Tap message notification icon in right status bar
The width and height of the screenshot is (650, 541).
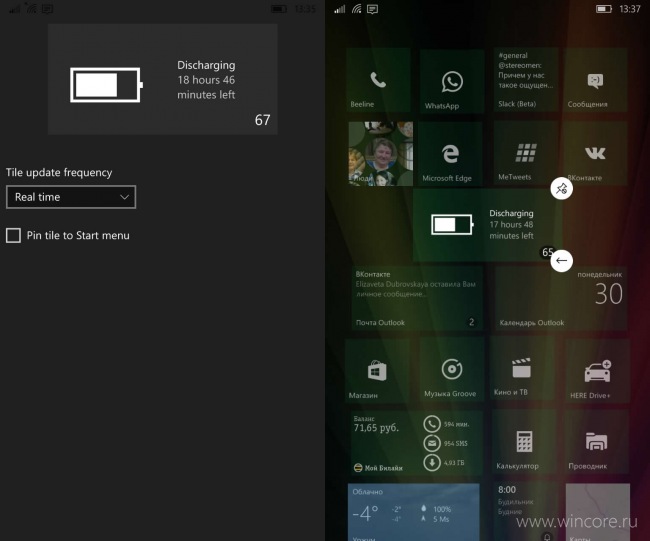(373, 9)
